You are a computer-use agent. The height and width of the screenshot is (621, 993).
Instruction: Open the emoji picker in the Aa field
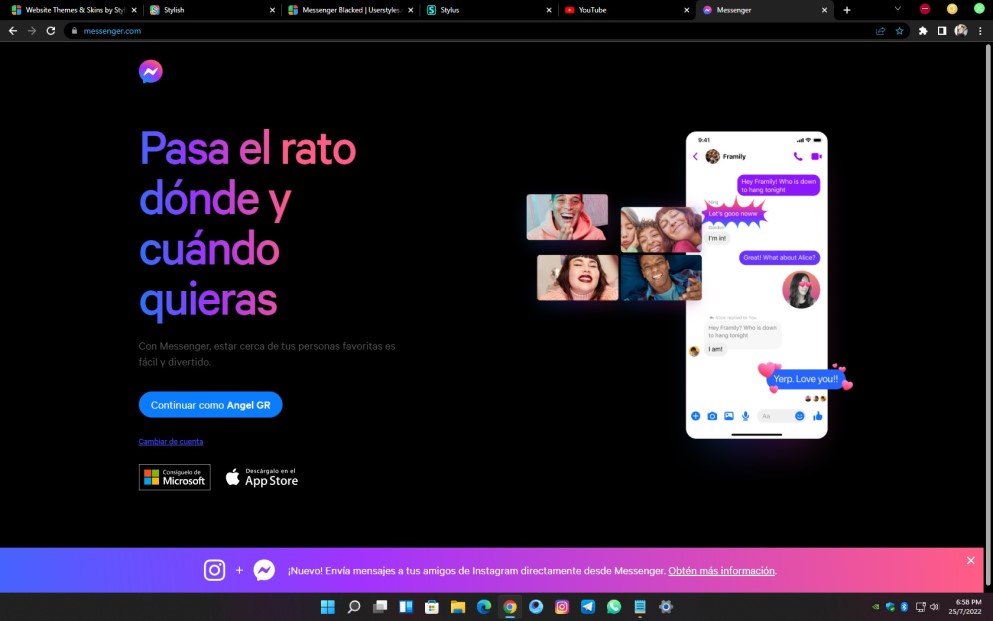coord(800,416)
